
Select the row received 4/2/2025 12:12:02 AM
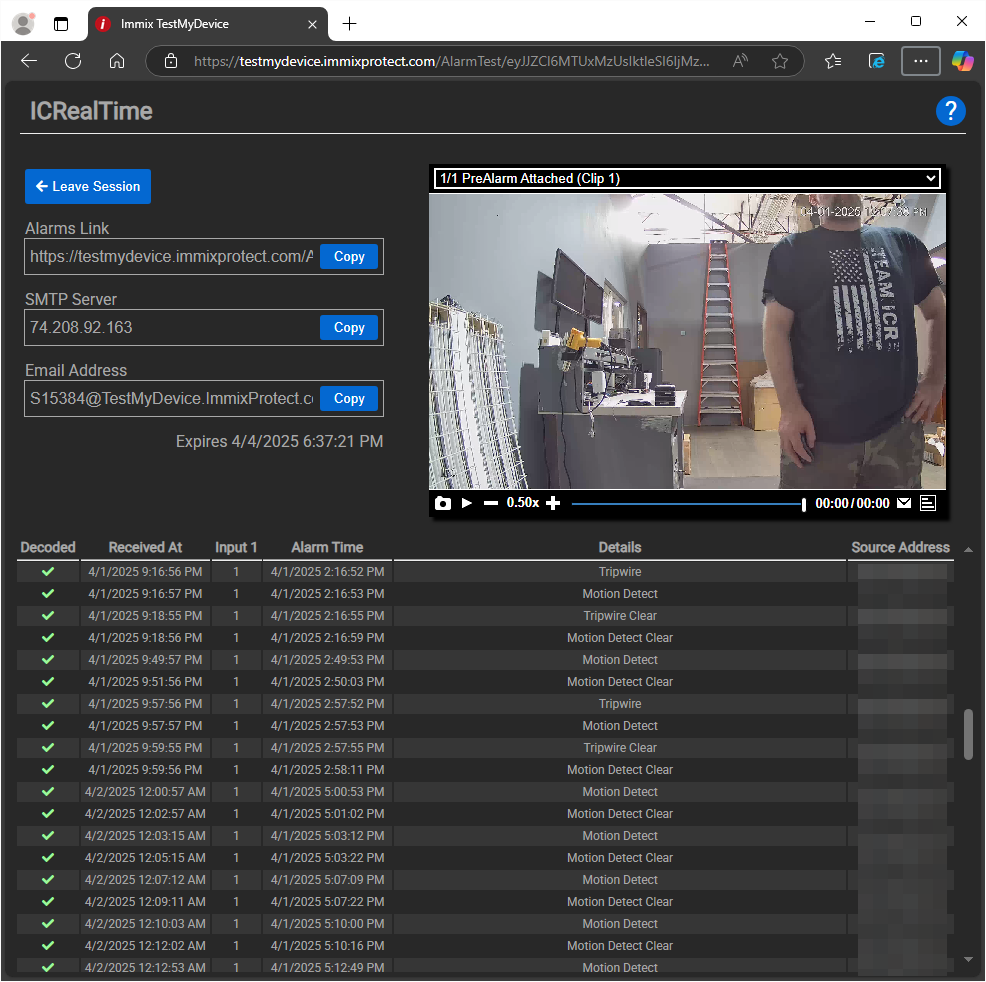coord(485,946)
